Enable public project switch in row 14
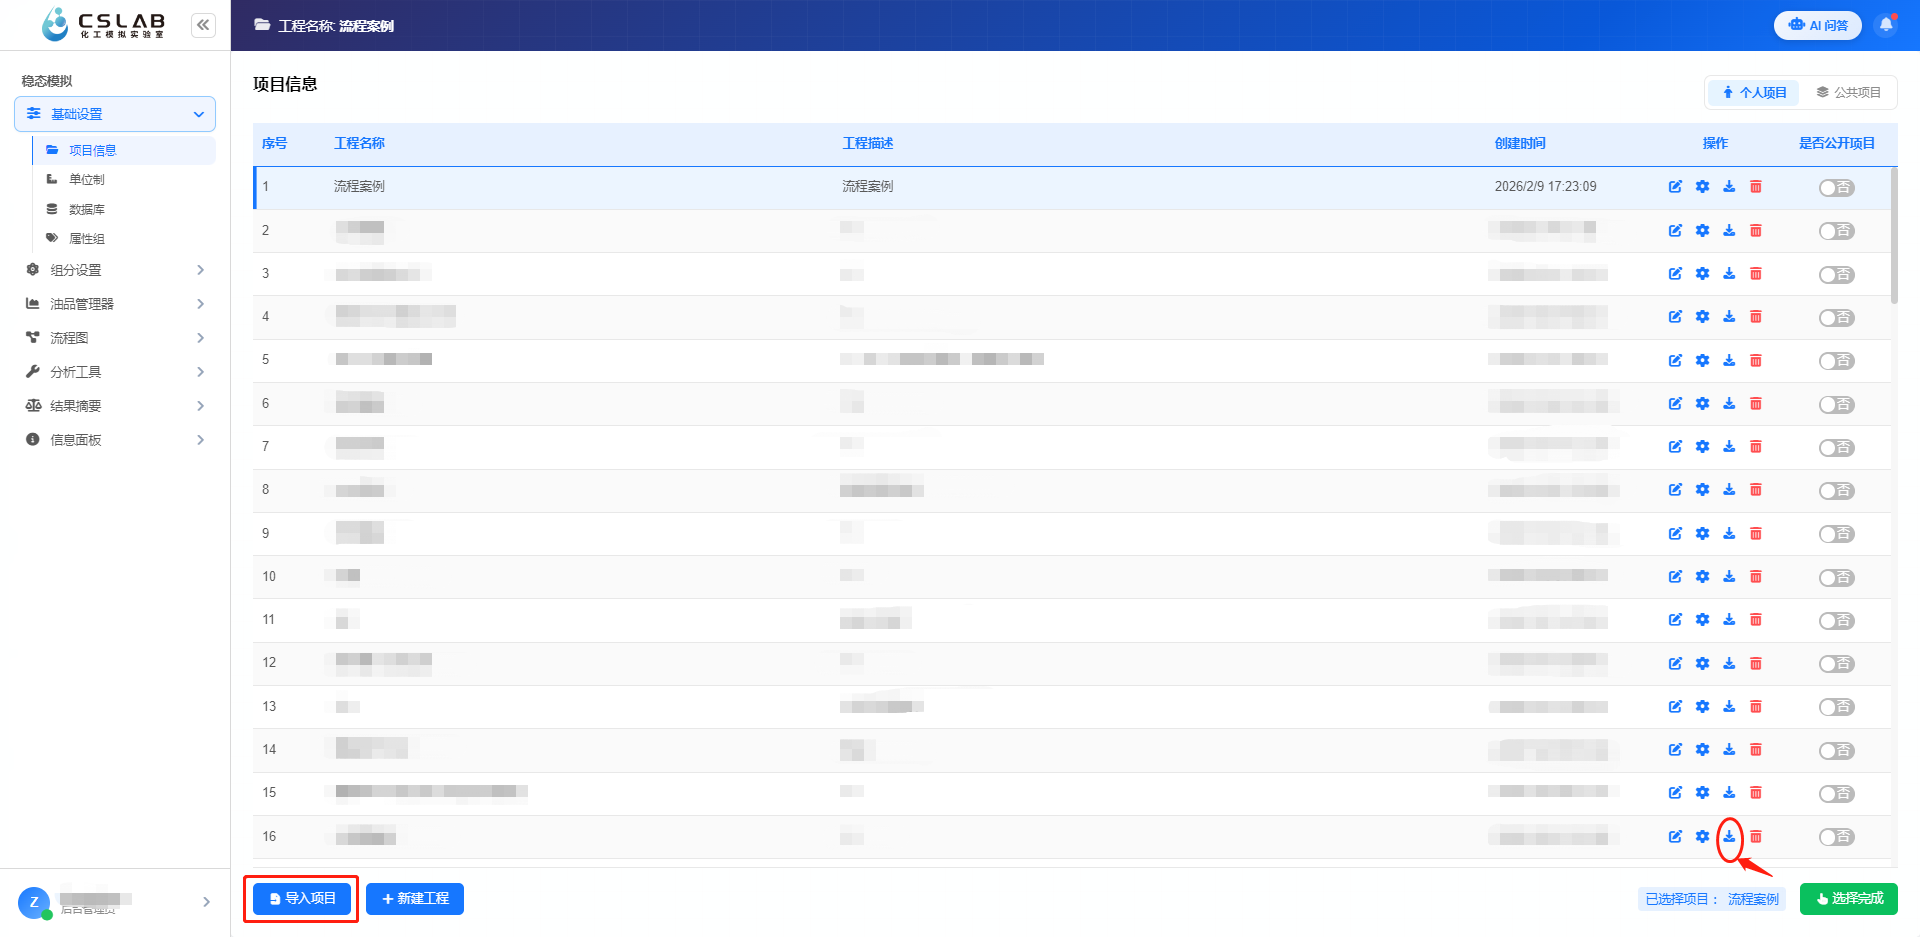This screenshot has width=1920, height=937. [1836, 751]
